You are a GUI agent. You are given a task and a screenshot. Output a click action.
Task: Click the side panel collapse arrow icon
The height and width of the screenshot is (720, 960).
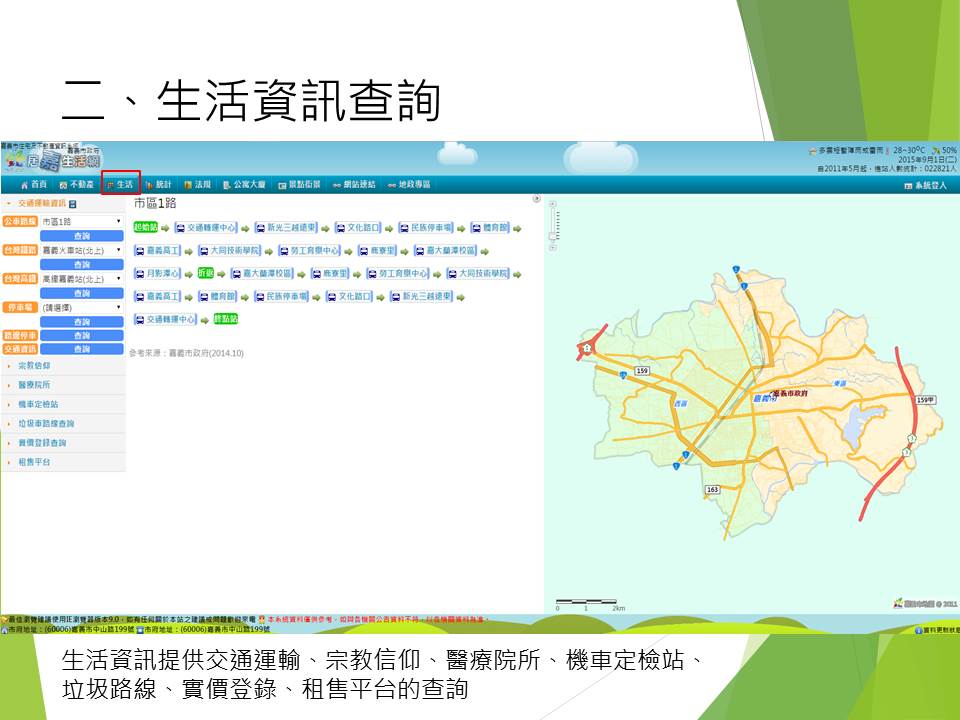[536, 199]
